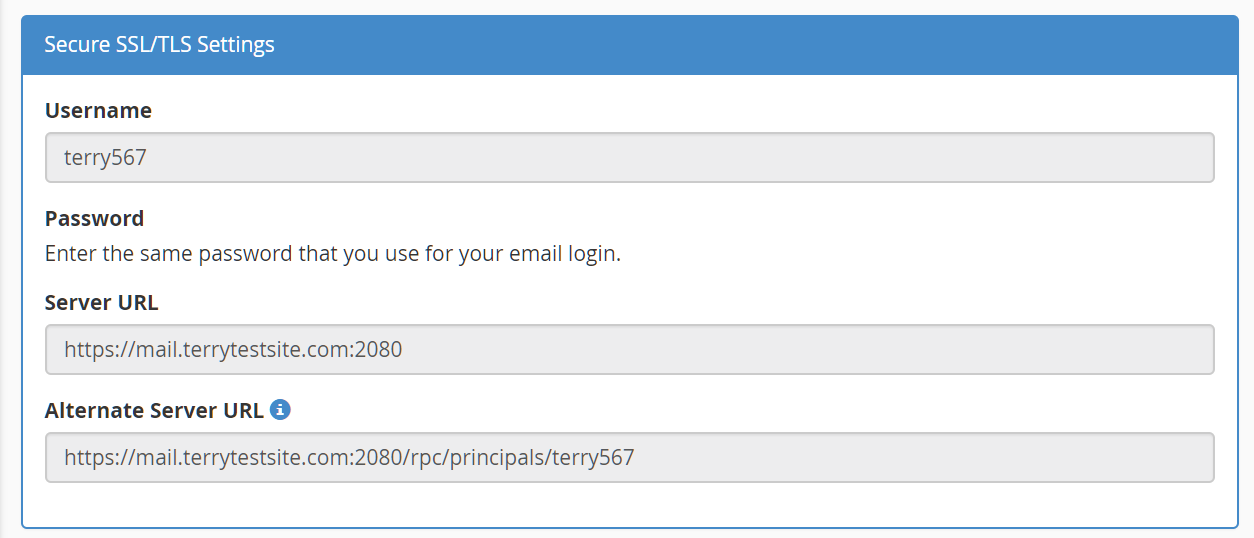Focus the Username field containing terry567
The height and width of the screenshot is (538, 1254).
click(630, 158)
